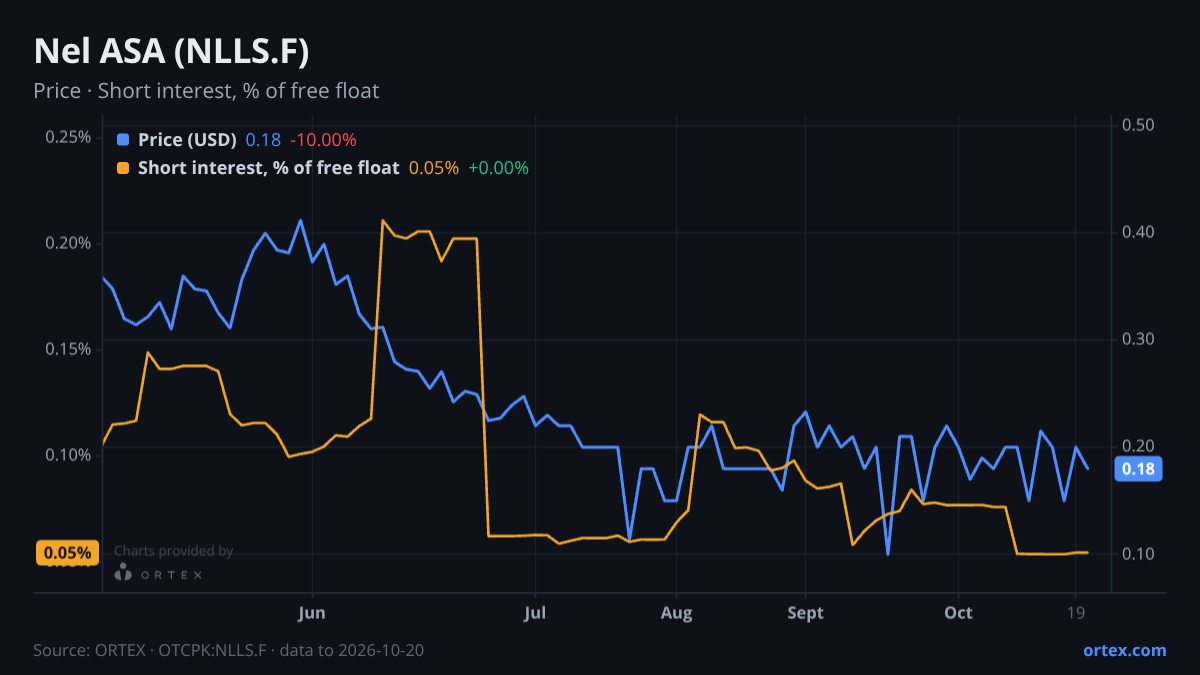Click the 0.25% left axis label
Screen dimensions: 1200x675
pos(68,137)
